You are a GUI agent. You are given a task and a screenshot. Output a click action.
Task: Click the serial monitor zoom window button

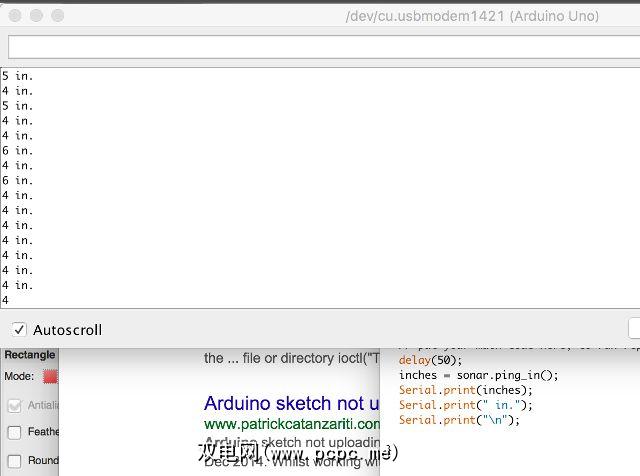tap(58, 16)
